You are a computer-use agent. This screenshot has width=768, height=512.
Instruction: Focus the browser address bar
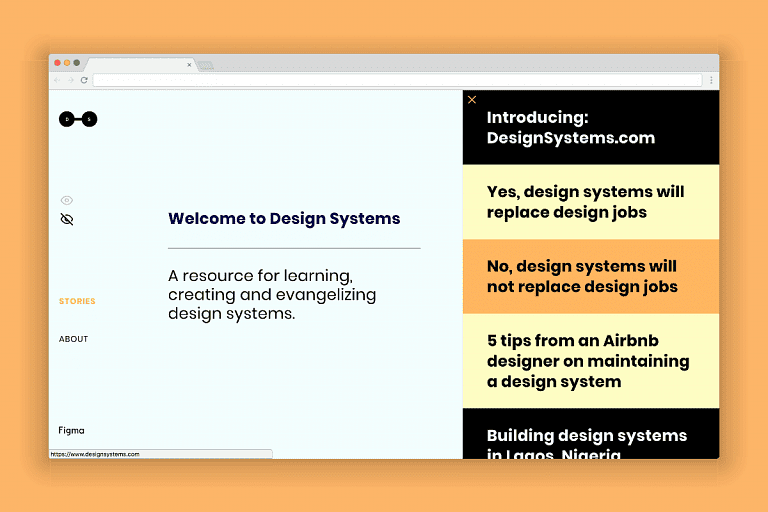(397, 80)
